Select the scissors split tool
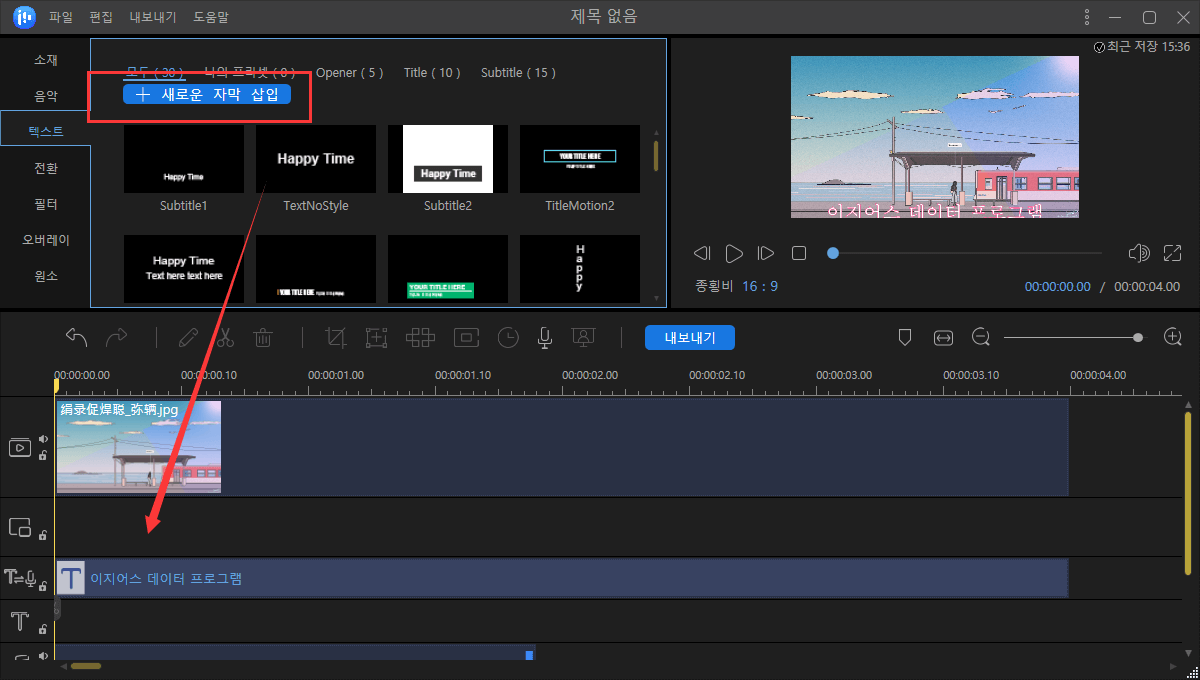The image size is (1200, 680). coord(225,337)
